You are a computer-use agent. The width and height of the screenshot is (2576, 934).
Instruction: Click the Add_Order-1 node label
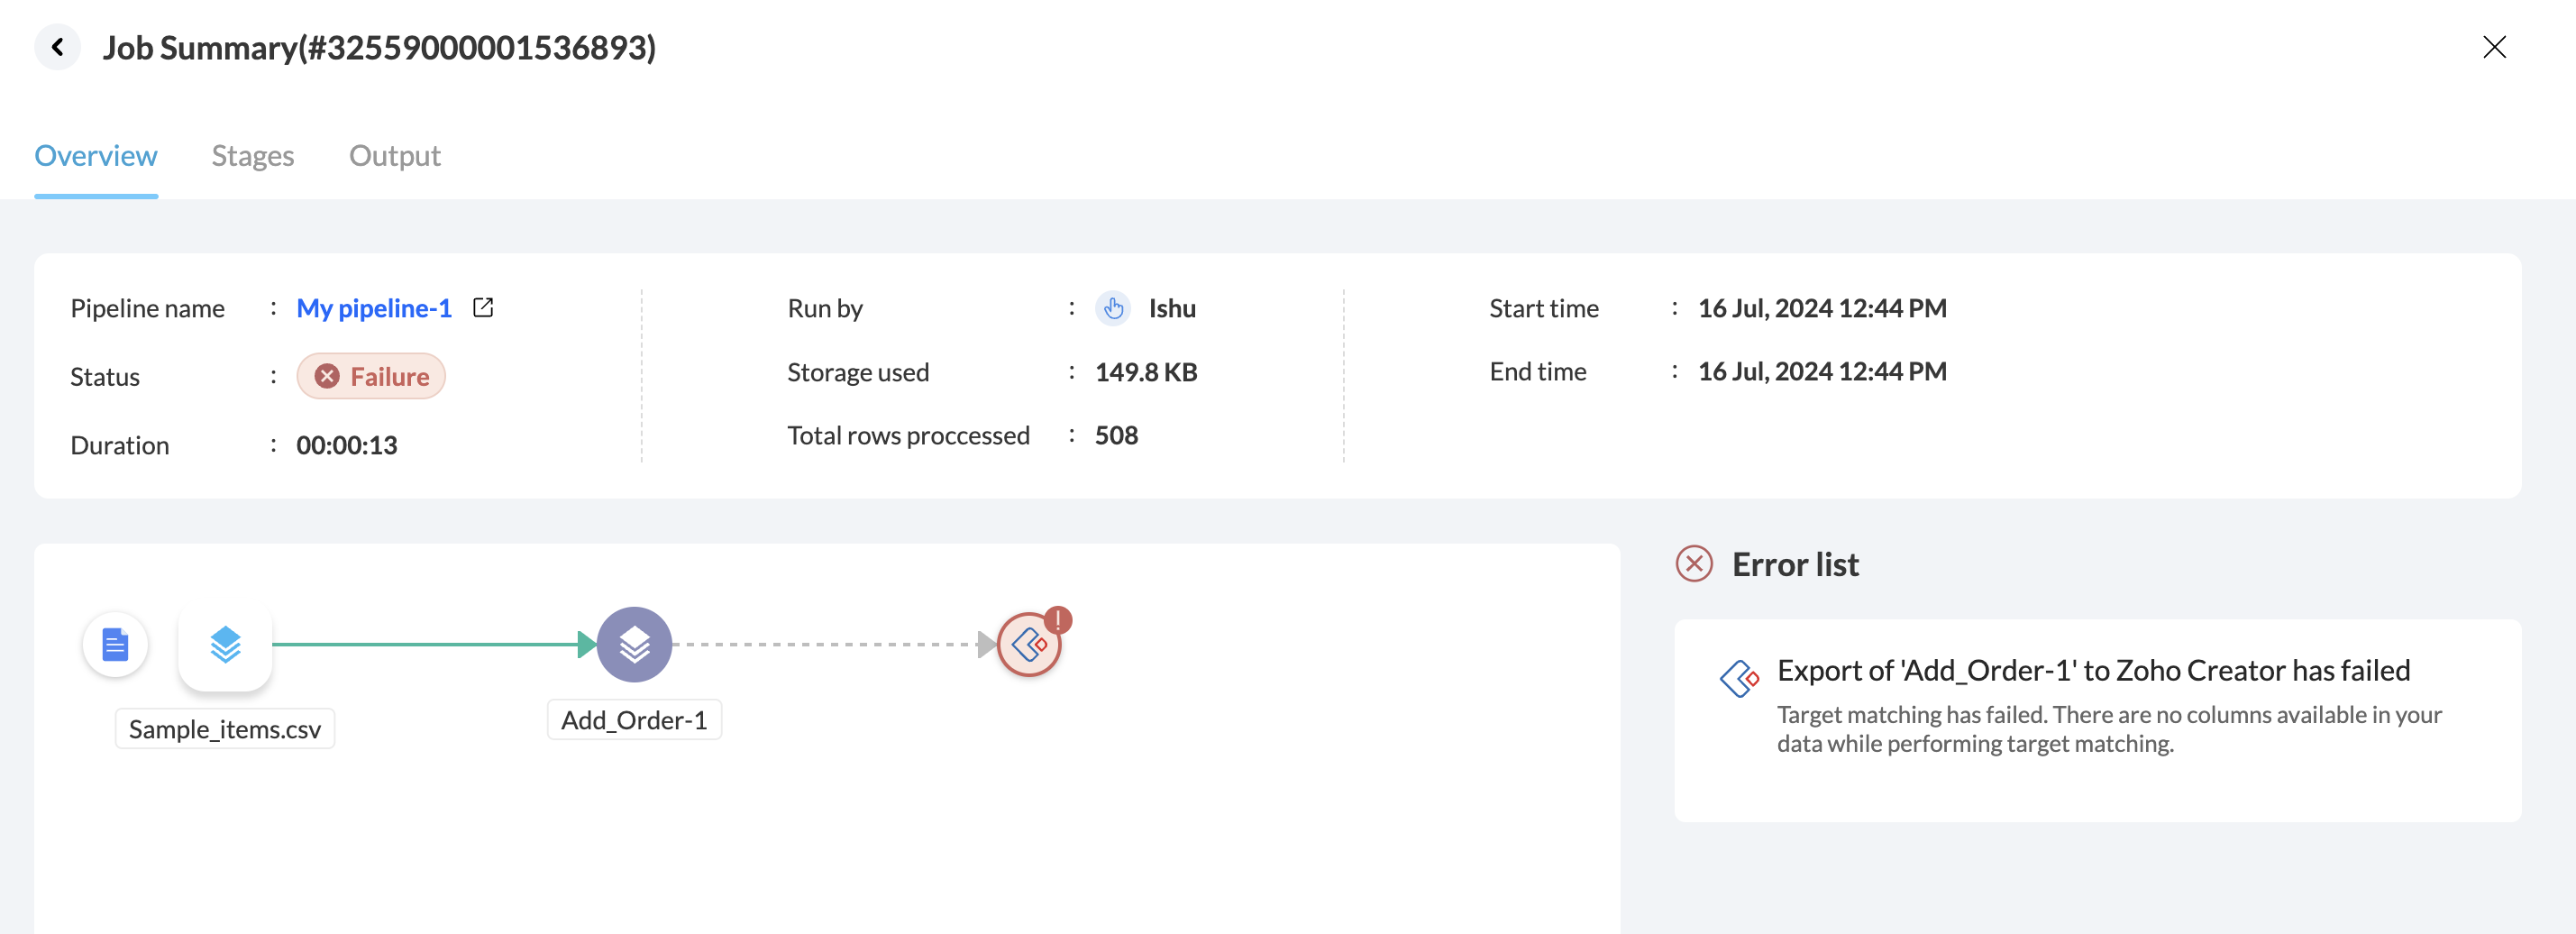point(634,720)
